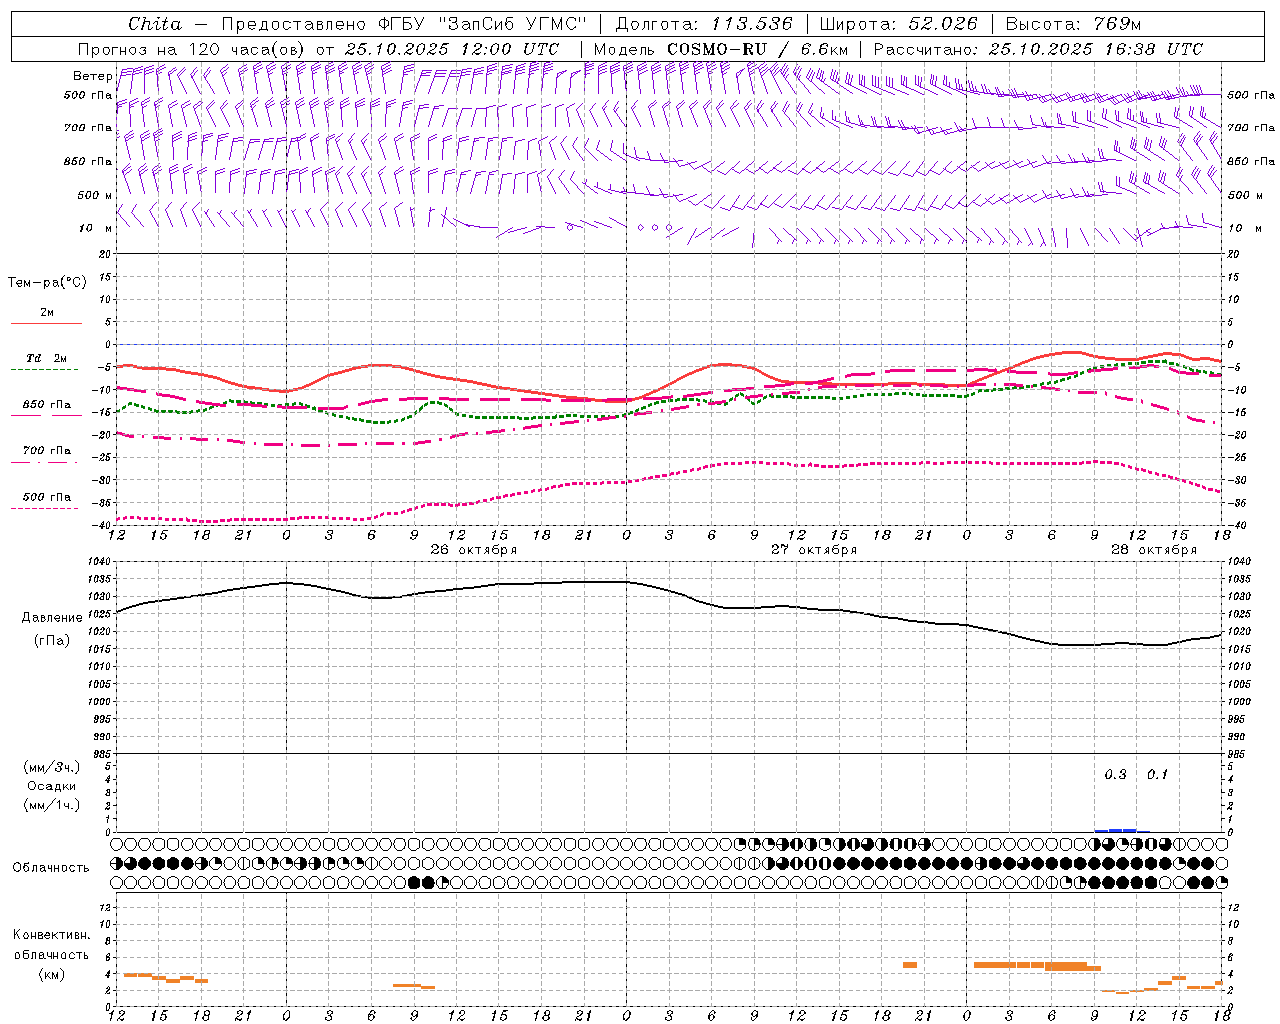Image resolution: width=1280 pixels, height=1024 pixels.
Task: Click the dashed line sample under "Td 2м"
Action: pos(45,370)
